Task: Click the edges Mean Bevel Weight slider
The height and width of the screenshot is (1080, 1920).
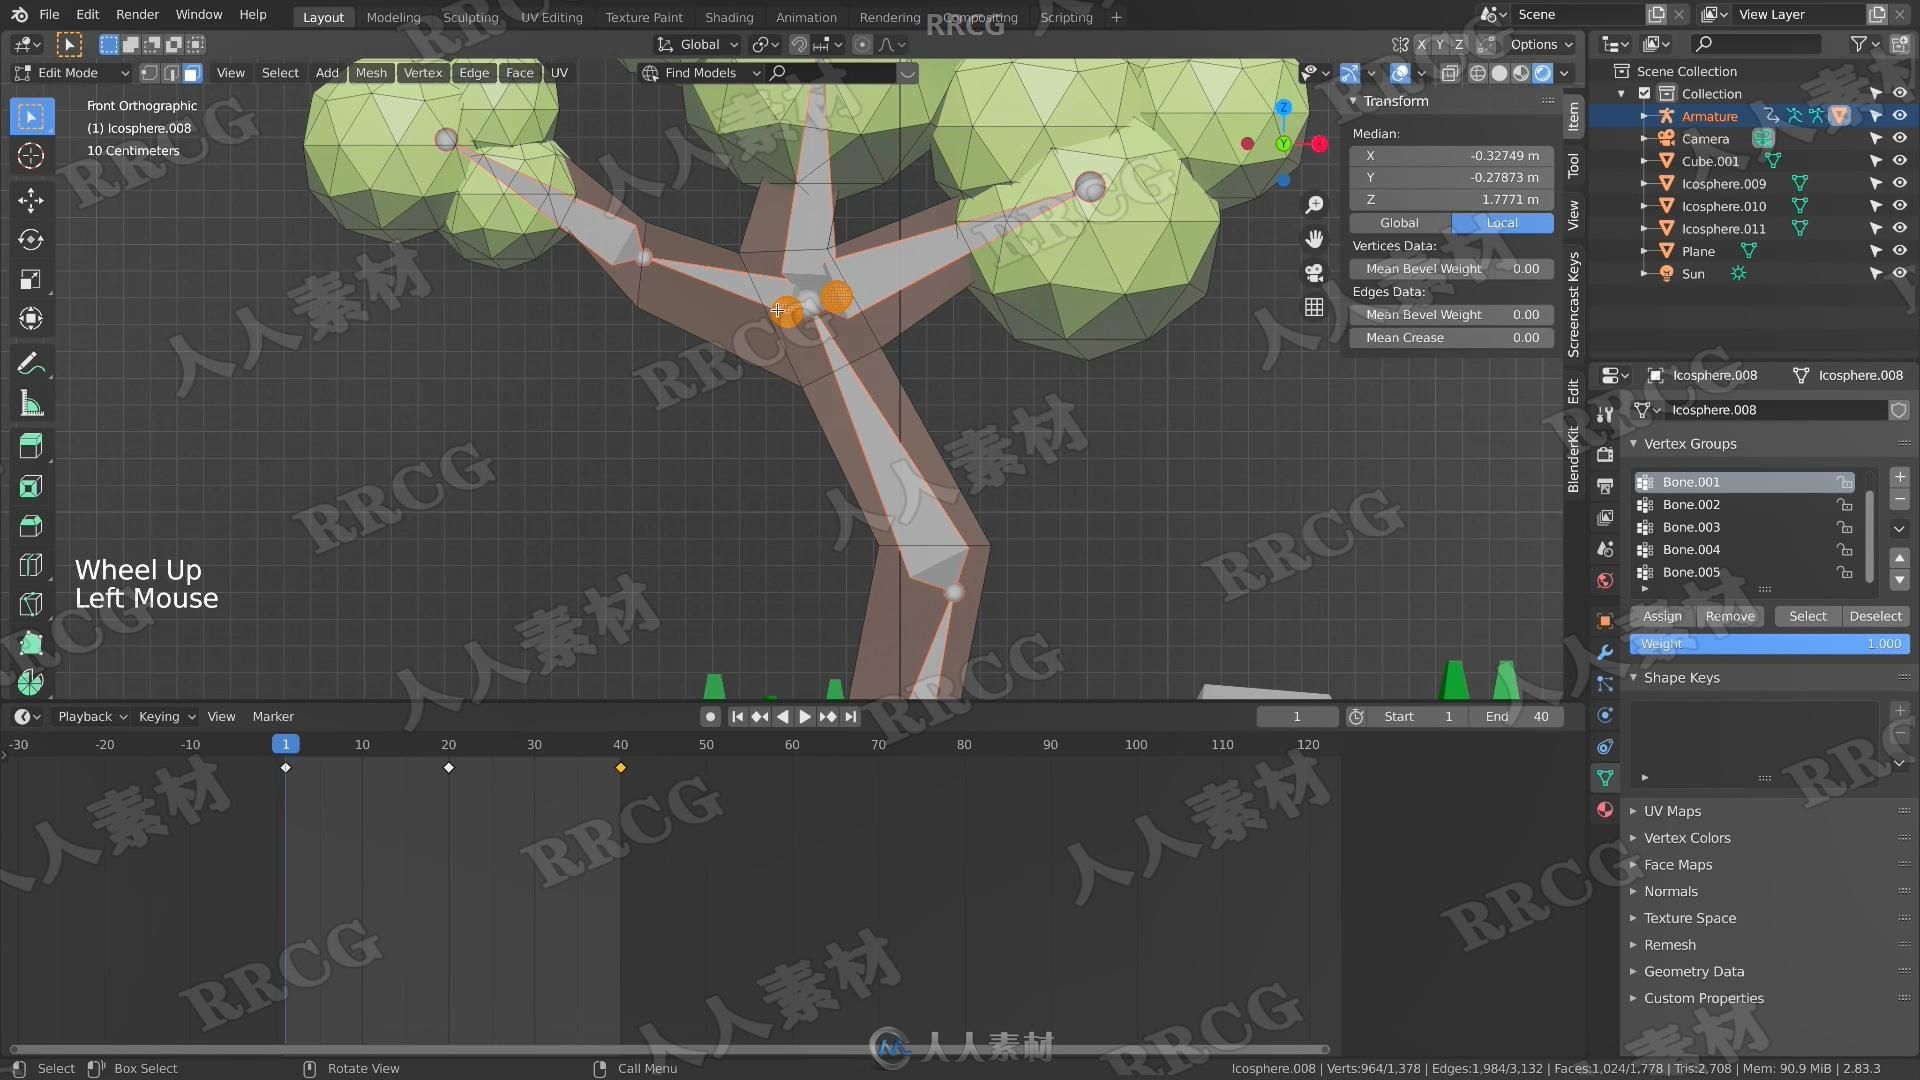Action: tap(1451, 315)
